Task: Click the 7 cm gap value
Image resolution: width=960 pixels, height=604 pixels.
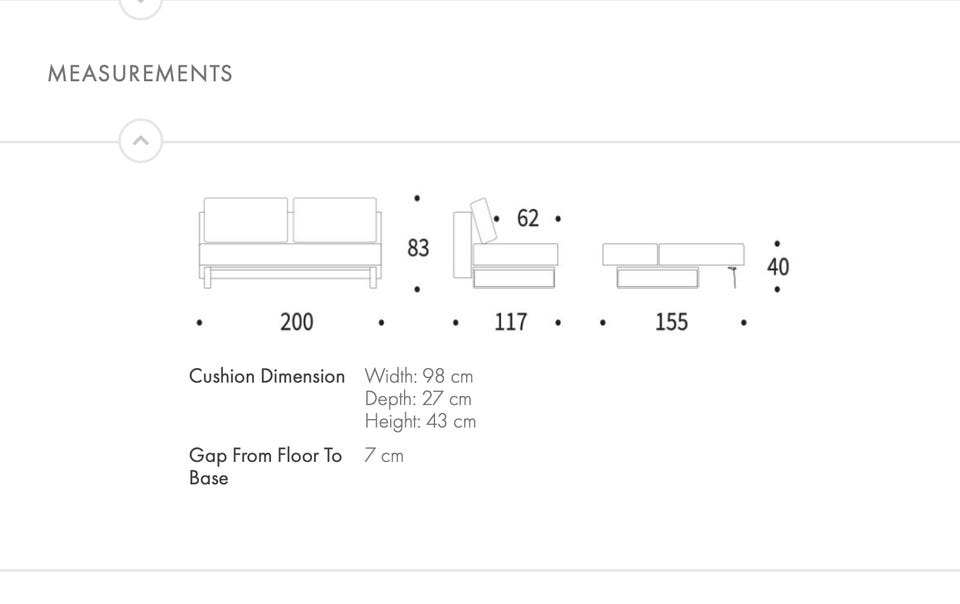Action: 384,455
